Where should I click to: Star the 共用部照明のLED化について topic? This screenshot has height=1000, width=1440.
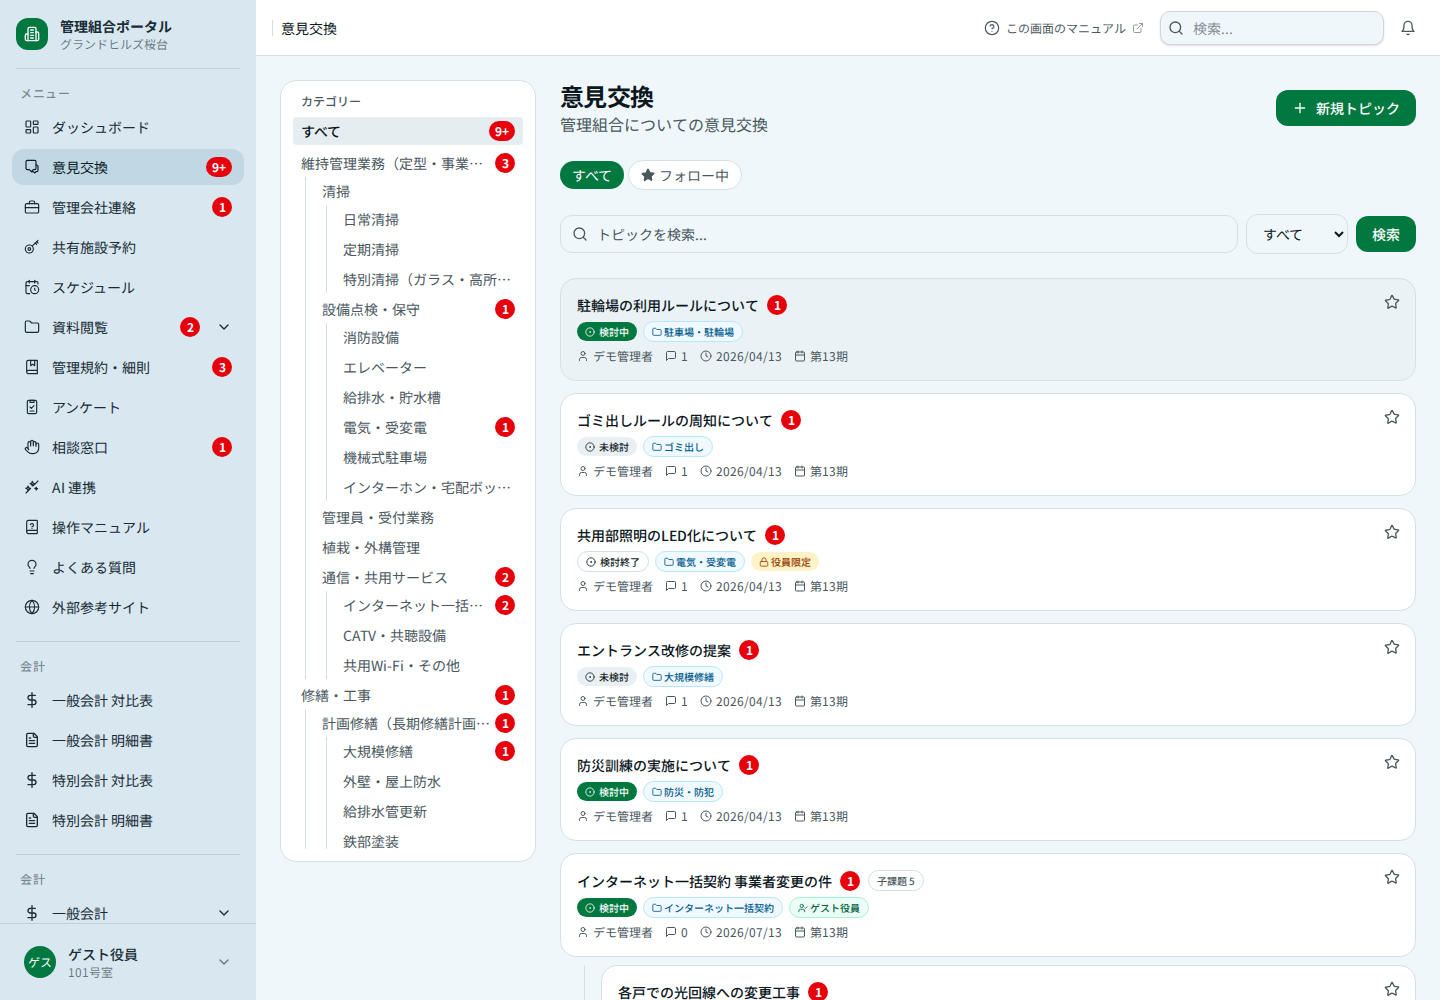tap(1391, 532)
